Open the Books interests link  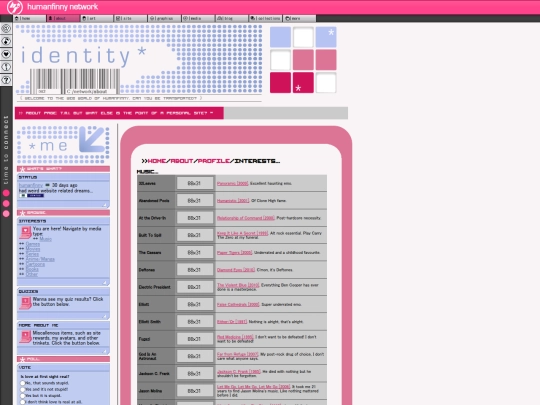click(32, 269)
